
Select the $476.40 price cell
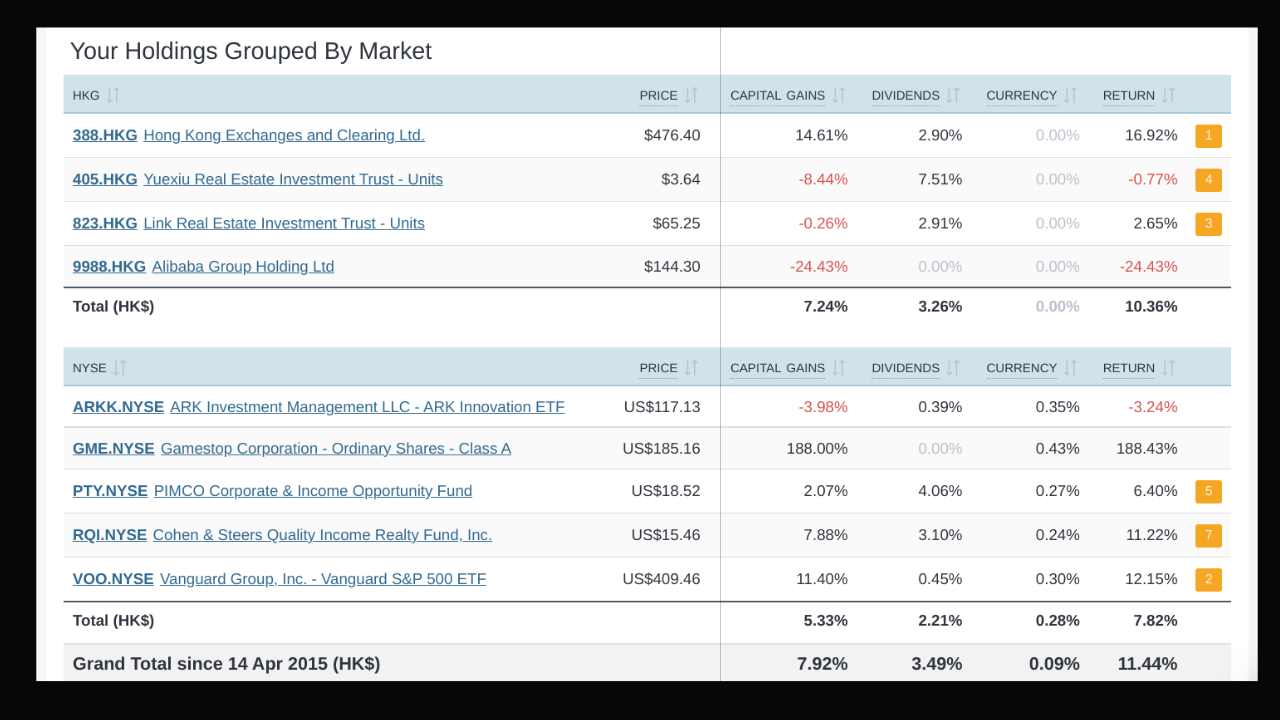[672, 135]
